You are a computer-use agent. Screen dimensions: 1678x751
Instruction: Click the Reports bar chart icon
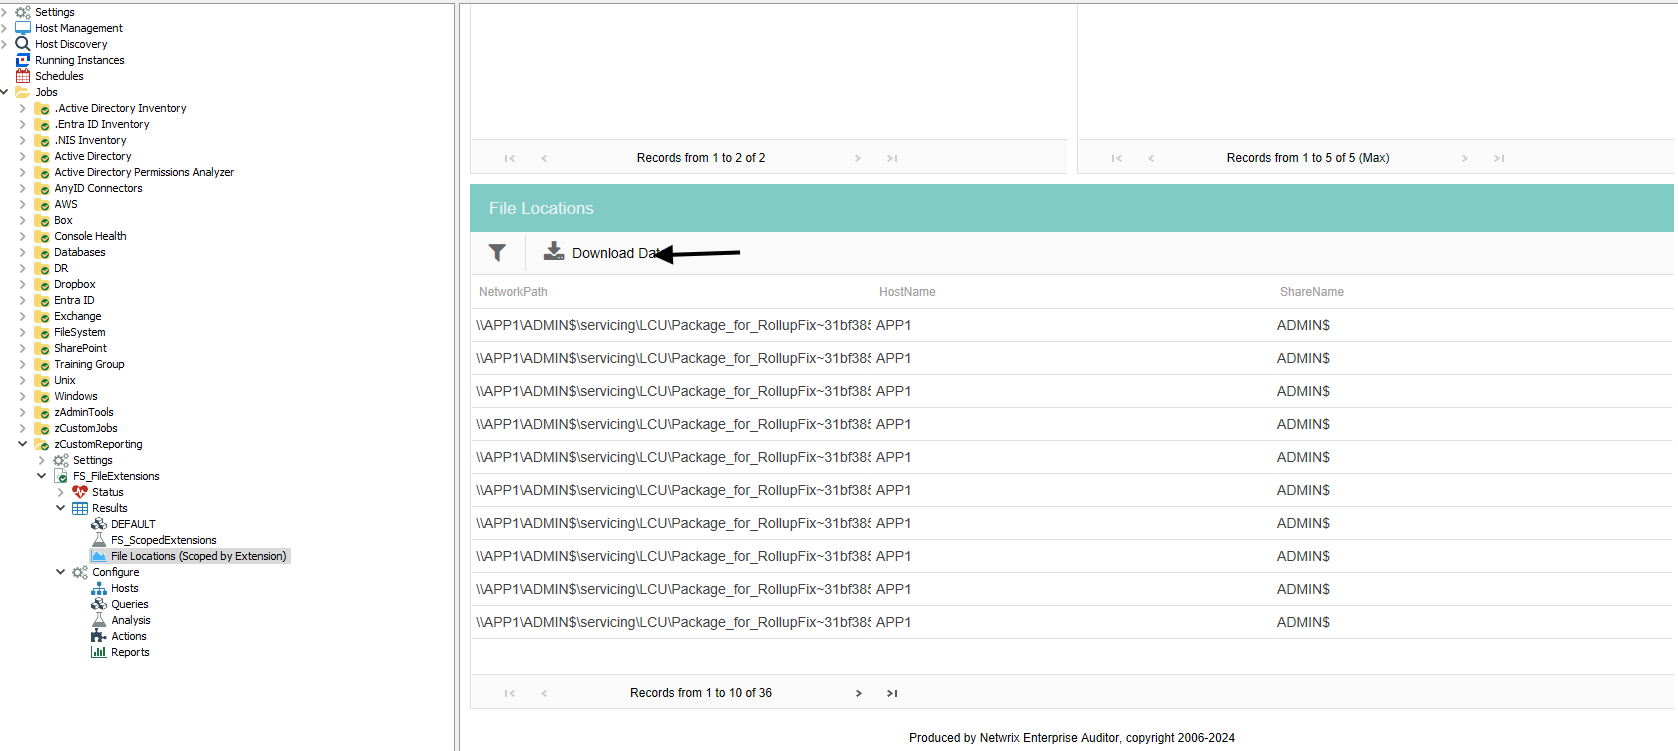click(99, 652)
